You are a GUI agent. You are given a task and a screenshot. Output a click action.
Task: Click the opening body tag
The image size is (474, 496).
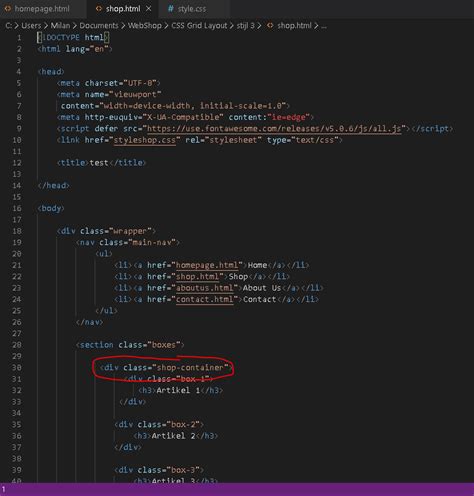(51, 208)
